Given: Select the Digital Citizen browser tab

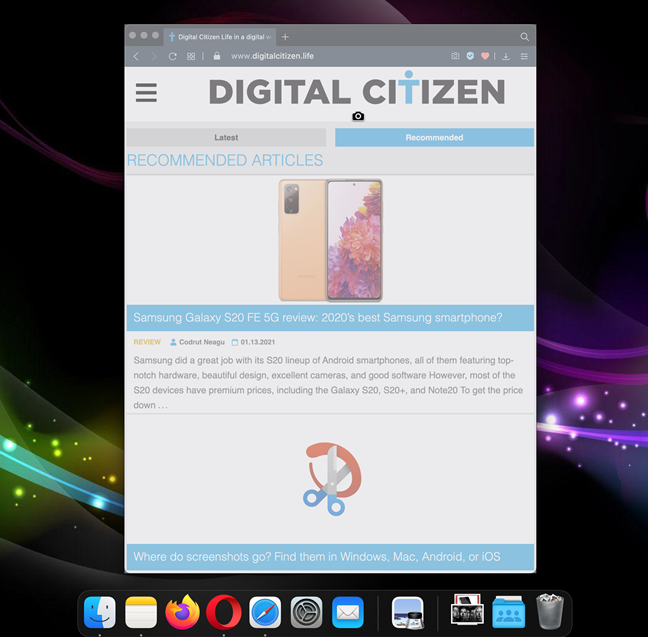Looking at the screenshot, I should point(220,37).
